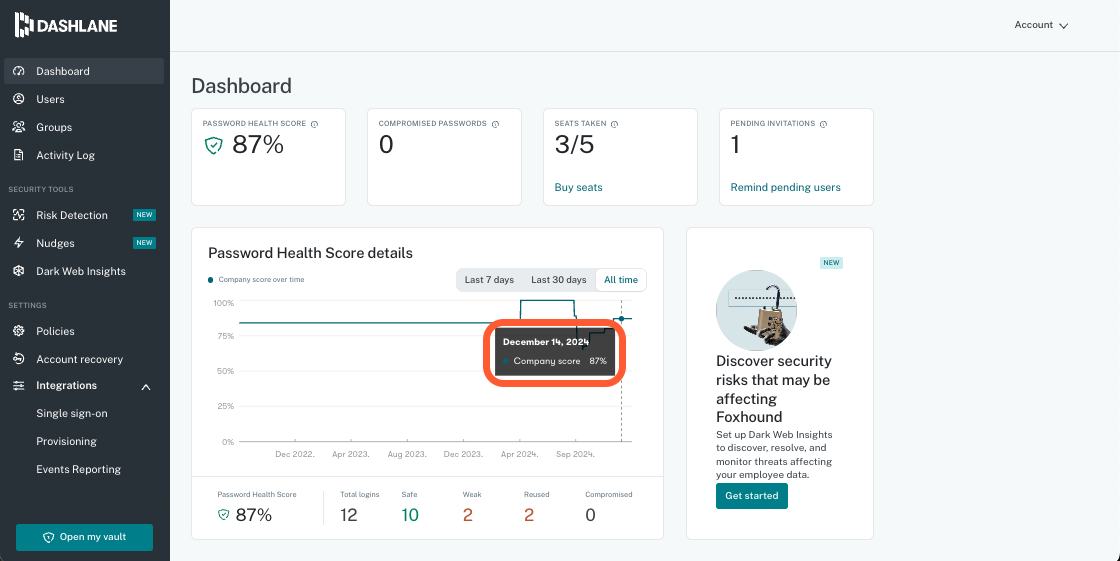Click the Users person icon
Screen dimensions: 1120x561
click(19, 99)
